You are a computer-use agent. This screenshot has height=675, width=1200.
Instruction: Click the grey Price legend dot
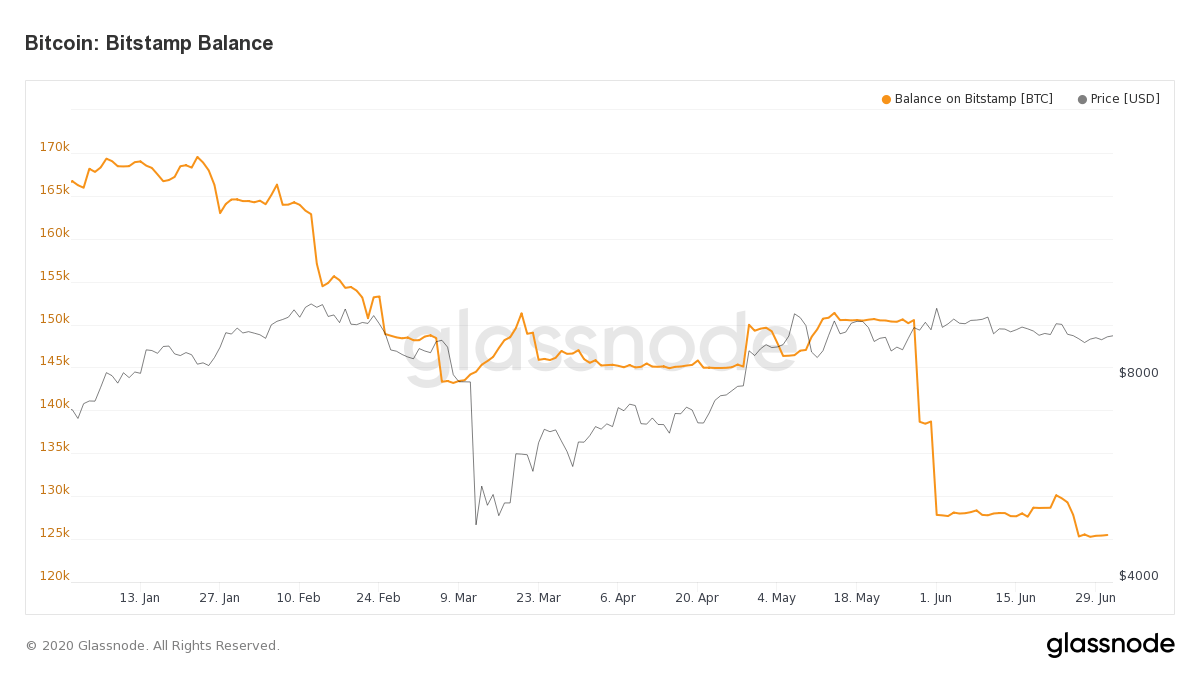point(1082,99)
